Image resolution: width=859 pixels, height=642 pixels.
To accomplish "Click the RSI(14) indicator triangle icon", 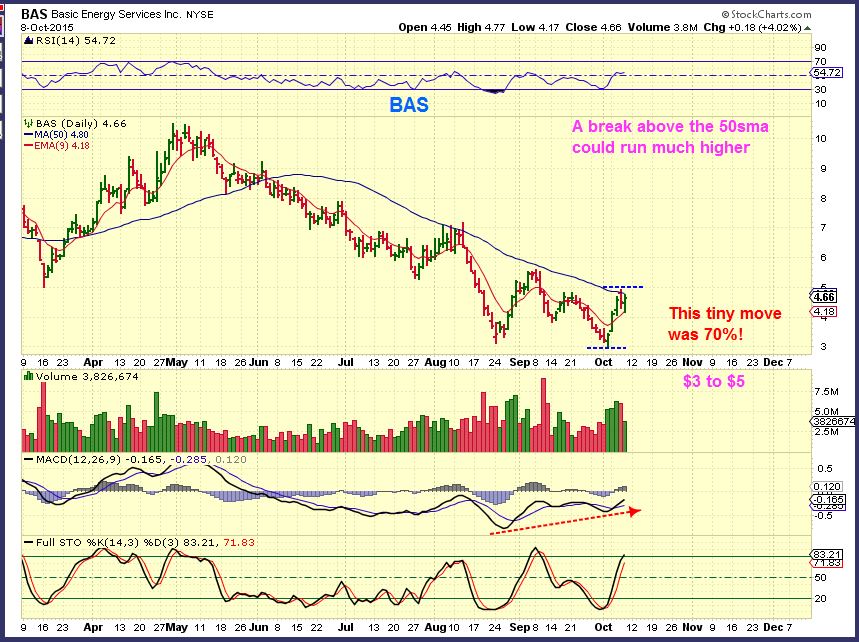I will (28, 41).
